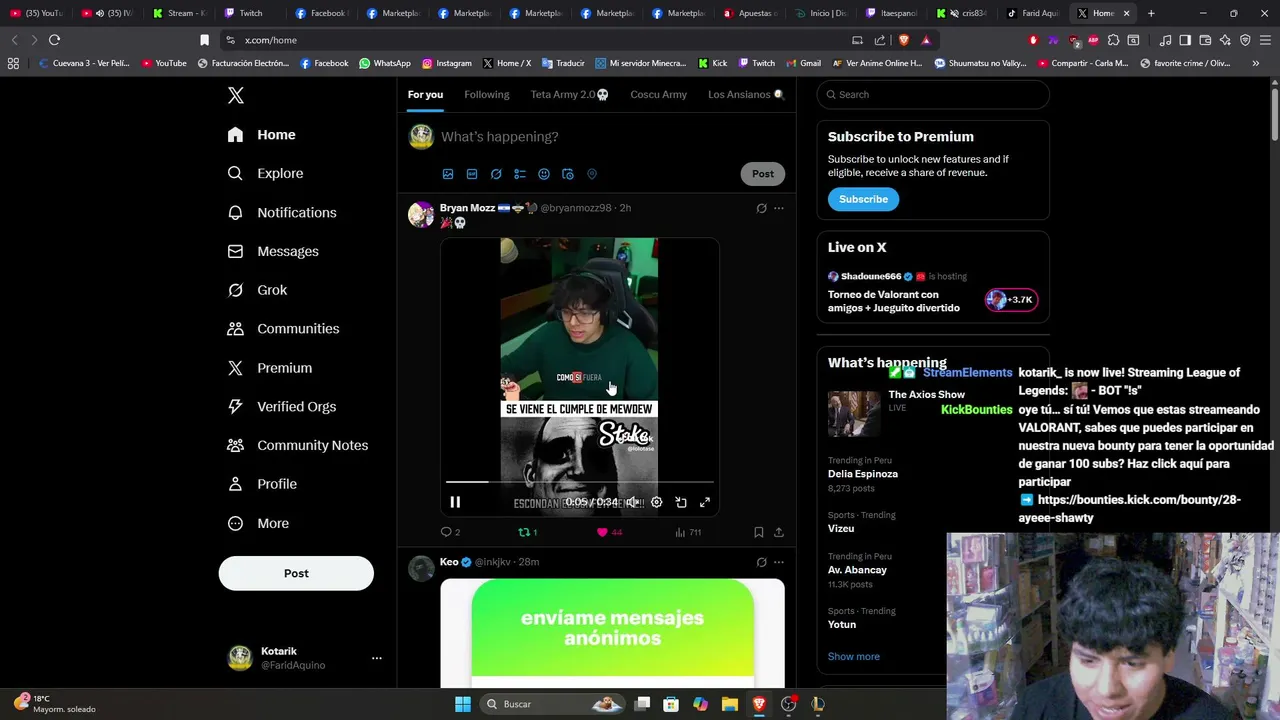Screen dimensions: 1280x720
Task: Open more options on Bryan Mozz post
Action: click(779, 208)
